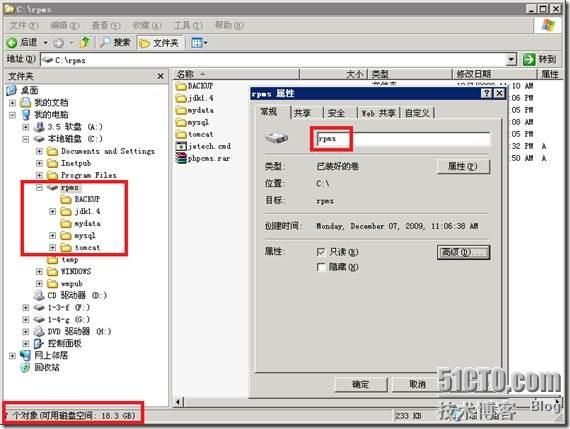Open the Help (帮助) menu
The image size is (570, 429).
[x=229, y=25]
